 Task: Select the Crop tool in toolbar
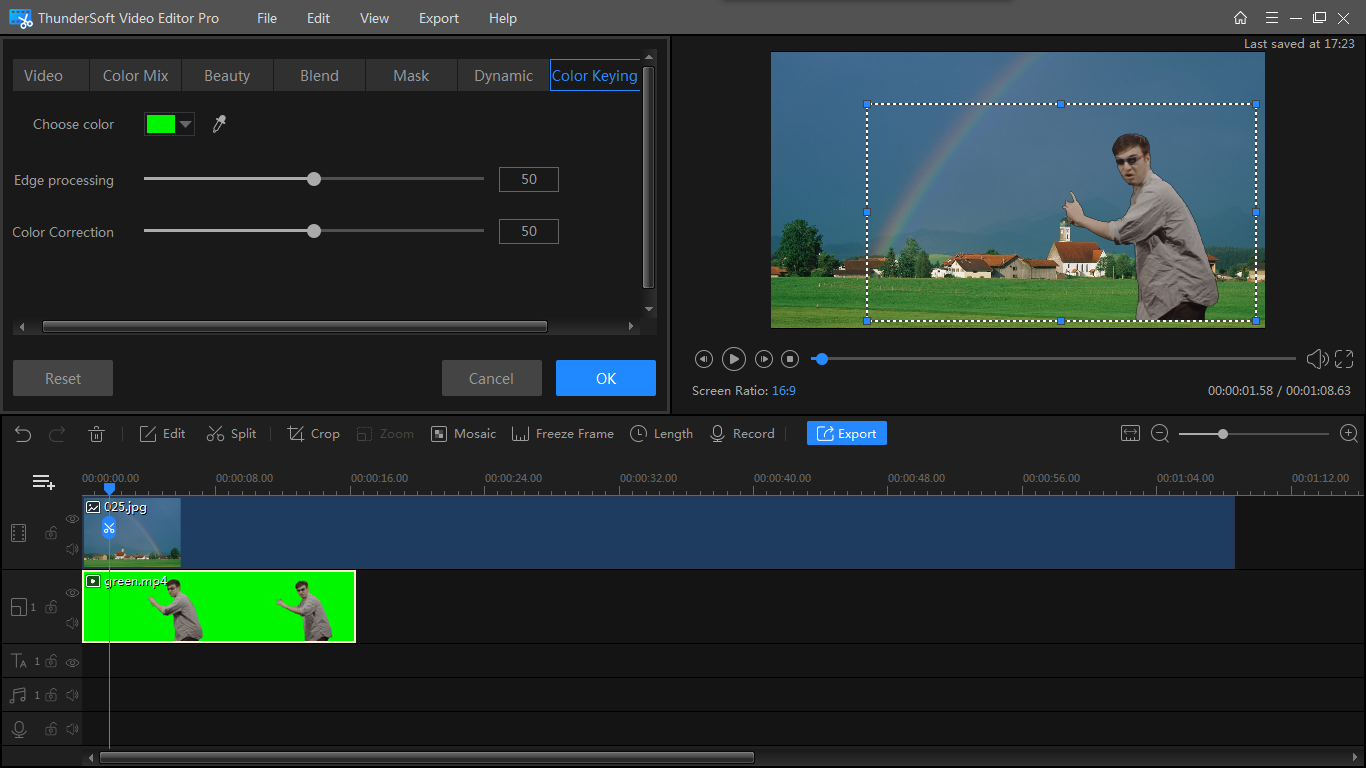pos(313,434)
